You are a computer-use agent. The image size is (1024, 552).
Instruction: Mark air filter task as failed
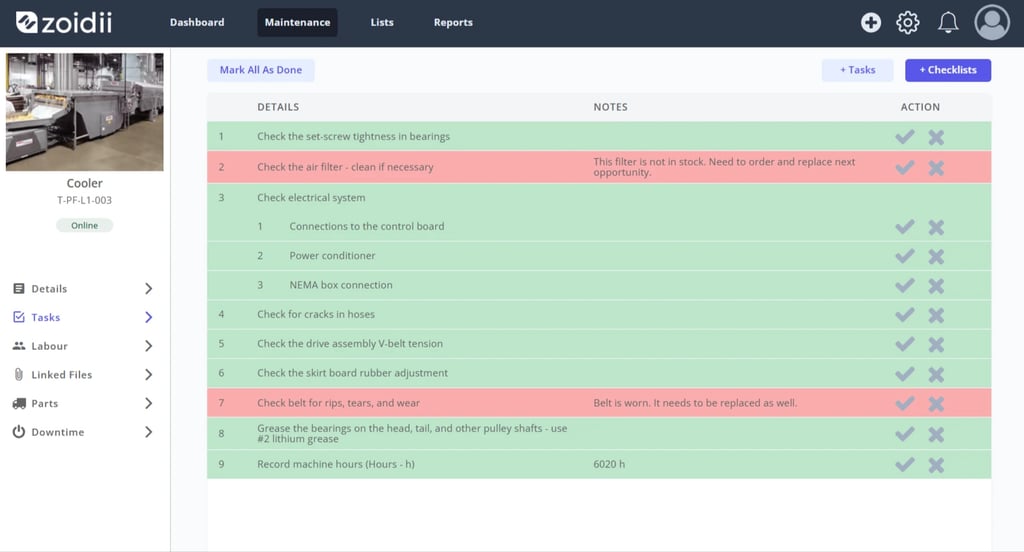pos(936,168)
